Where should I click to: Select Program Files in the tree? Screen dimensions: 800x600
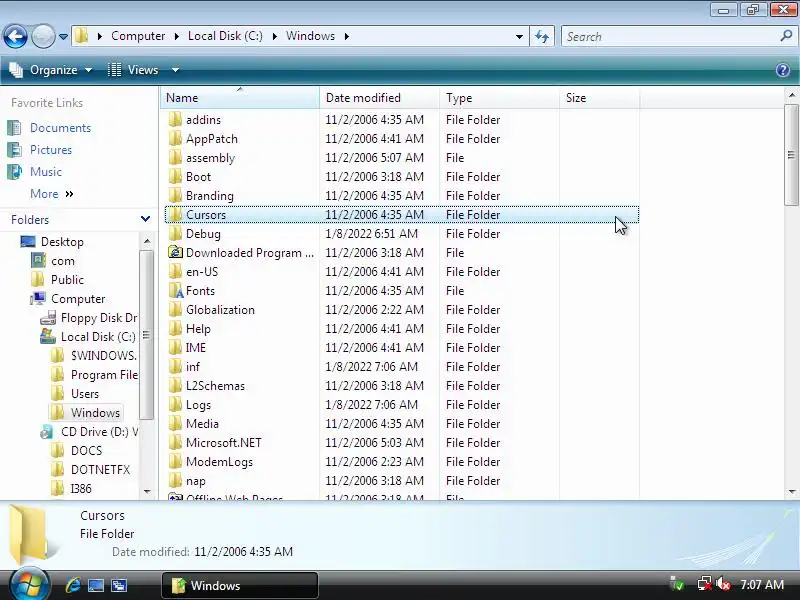click(104, 374)
